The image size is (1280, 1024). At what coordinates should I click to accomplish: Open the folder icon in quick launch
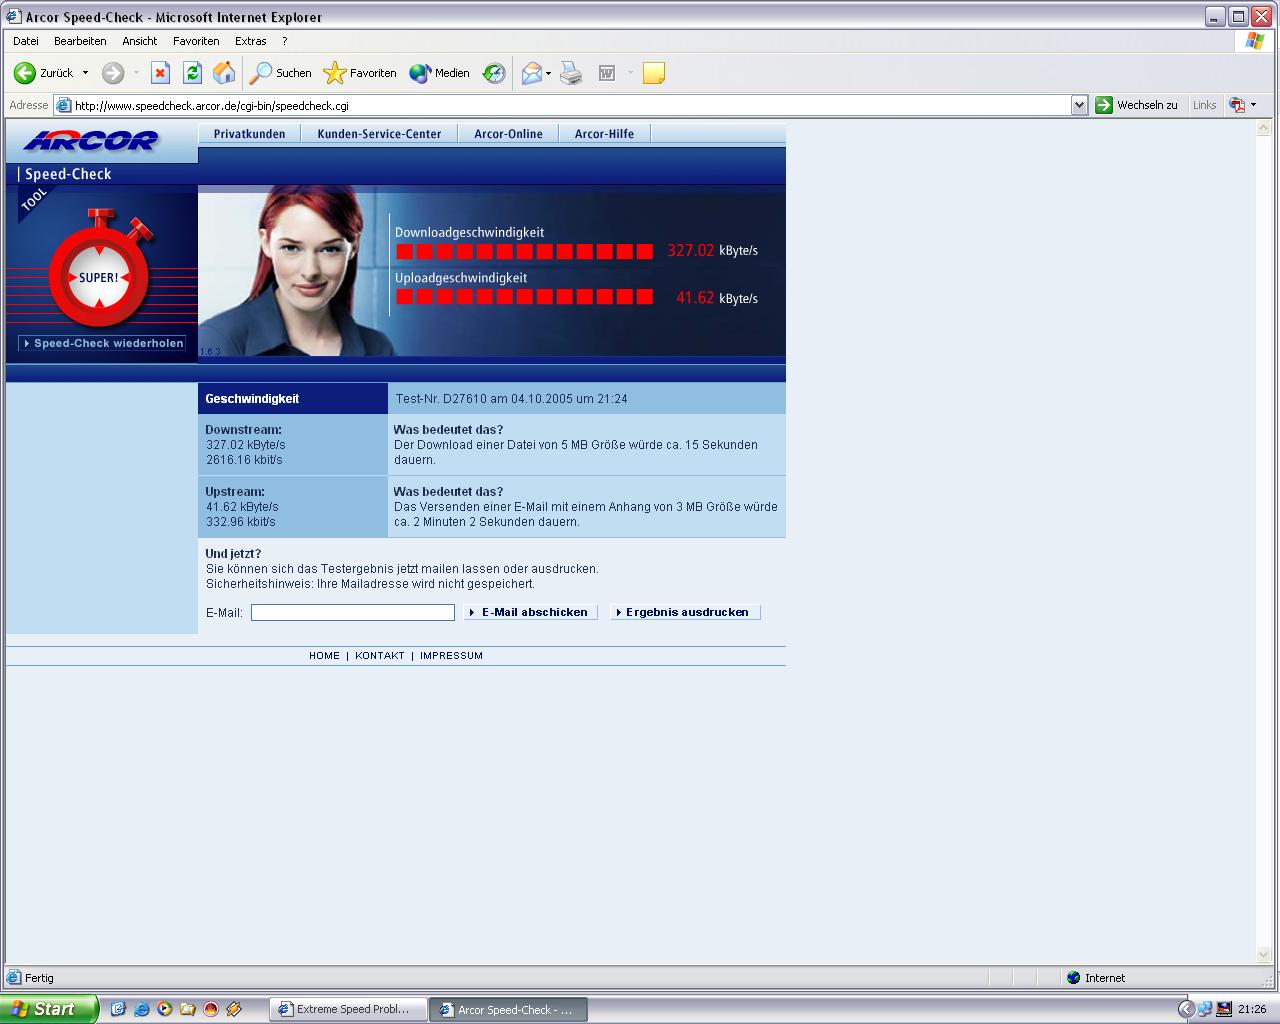coord(187,1009)
